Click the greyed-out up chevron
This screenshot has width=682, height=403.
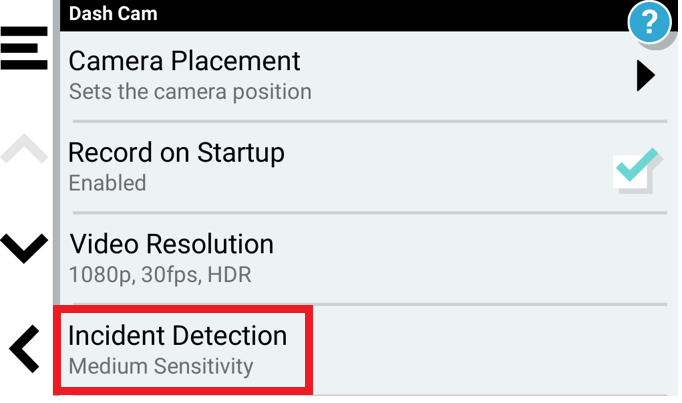pos(24,149)
